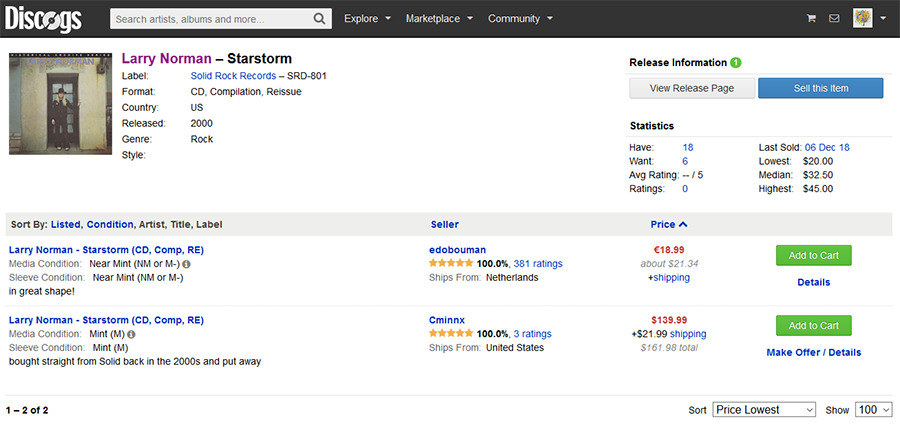Select the '1 – 2 of 2' results count
The image size is (900, 428).
[x=27, y=410]
